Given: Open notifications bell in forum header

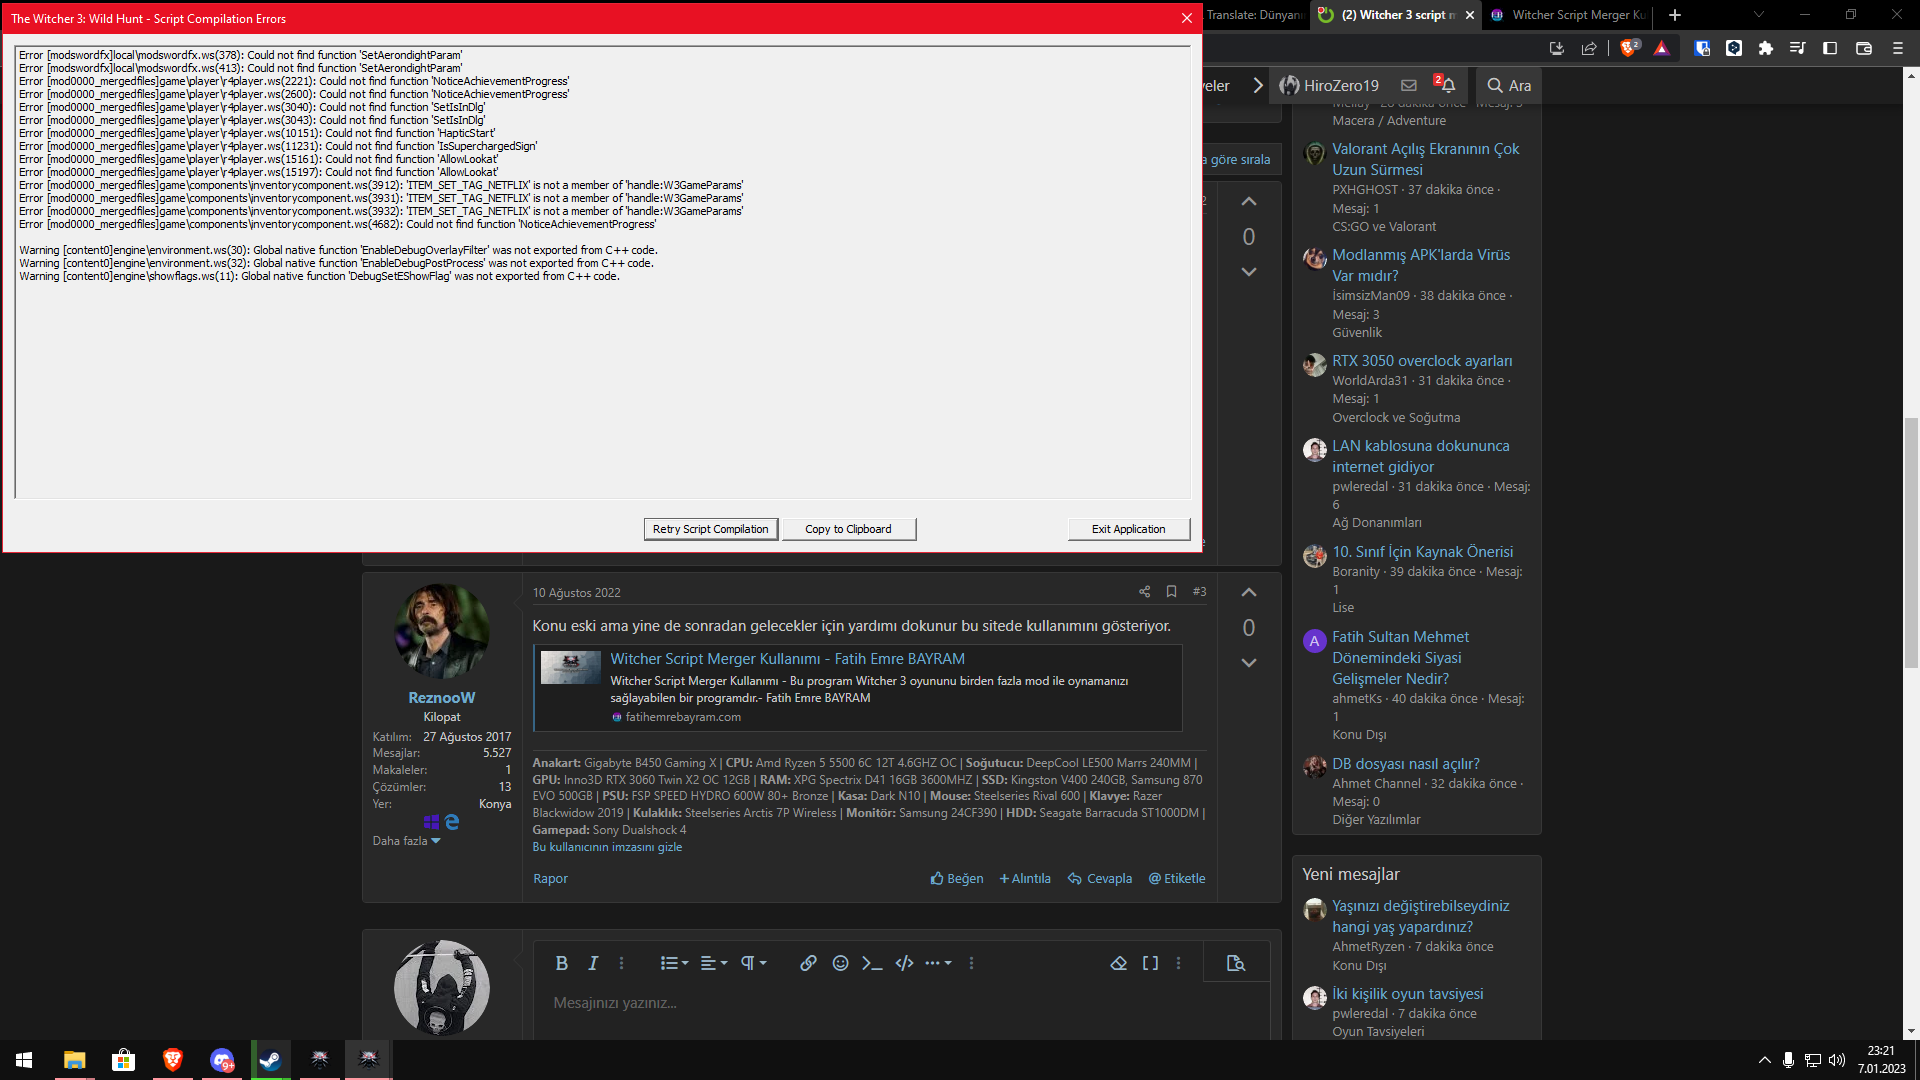Looking at the screenshot, I should [x=1447, y=86].
